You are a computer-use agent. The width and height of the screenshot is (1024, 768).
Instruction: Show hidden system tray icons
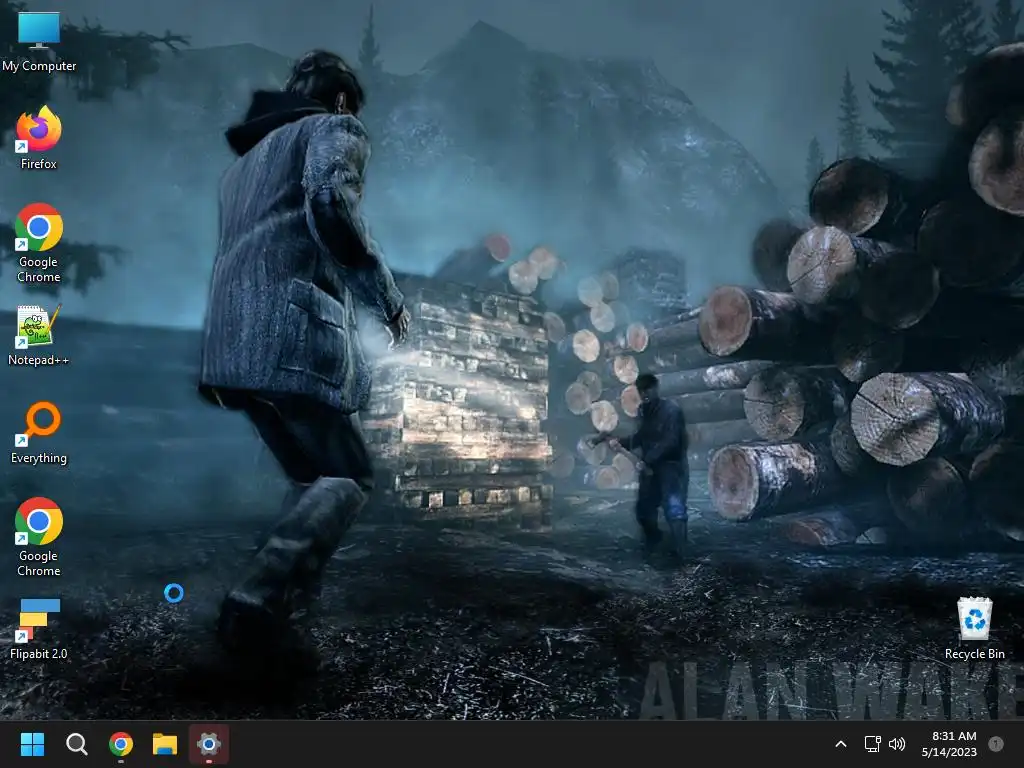tap(841, 744)
